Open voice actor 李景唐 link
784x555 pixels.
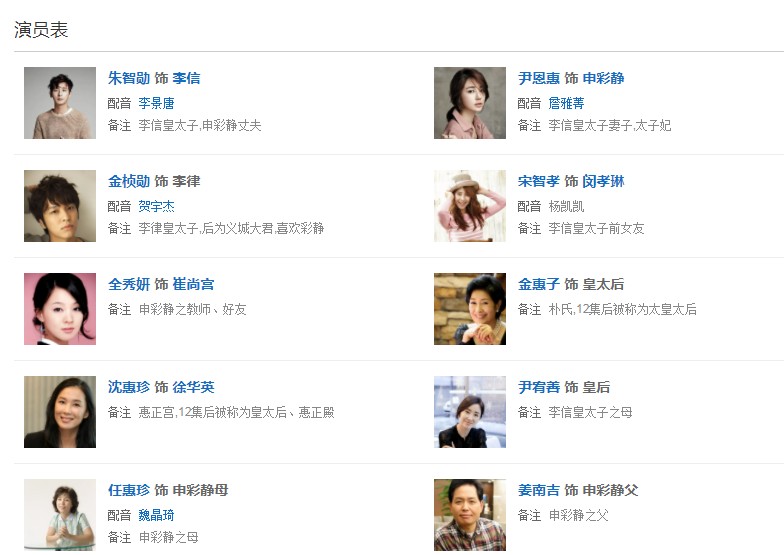coord(156,104)
